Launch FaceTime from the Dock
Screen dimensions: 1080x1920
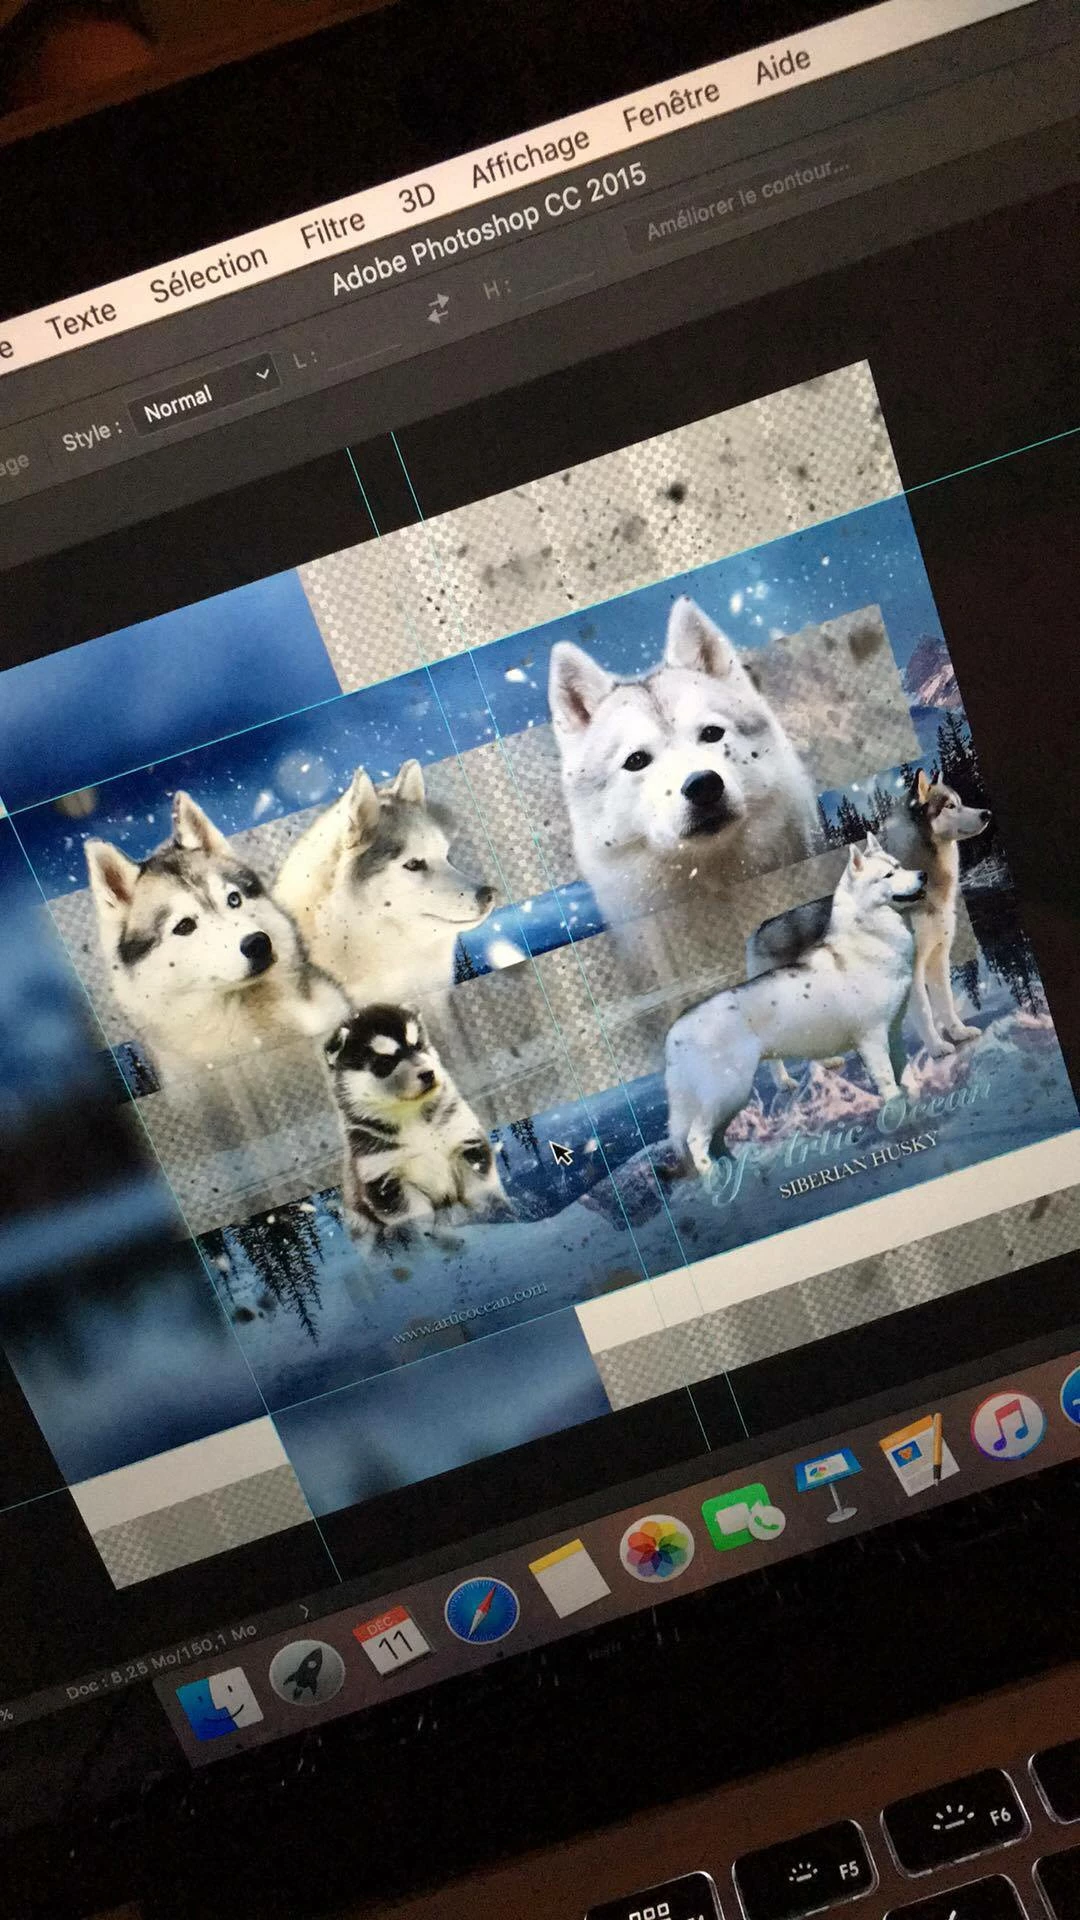(744, 1515)
